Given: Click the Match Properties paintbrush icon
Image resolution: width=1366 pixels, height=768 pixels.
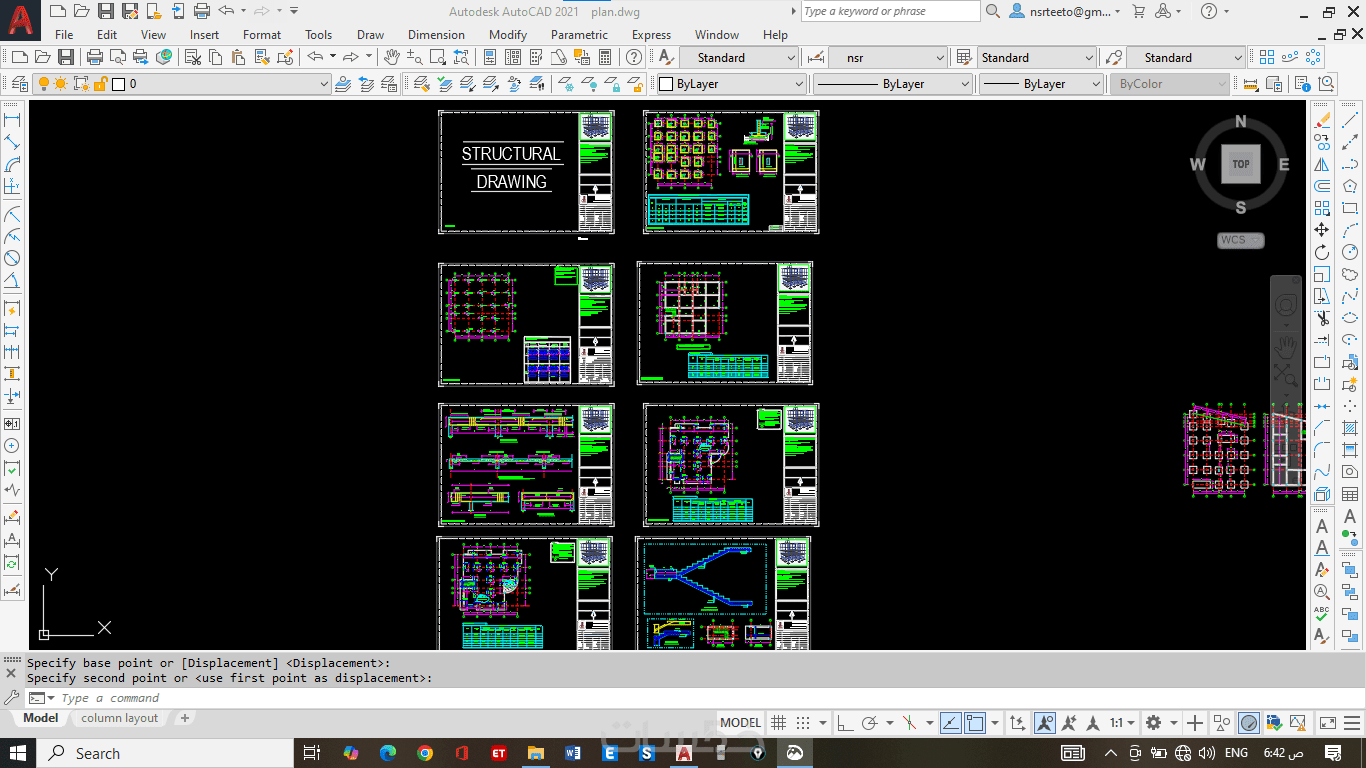Looking at the screenshot, I should (x=262, y=57).
